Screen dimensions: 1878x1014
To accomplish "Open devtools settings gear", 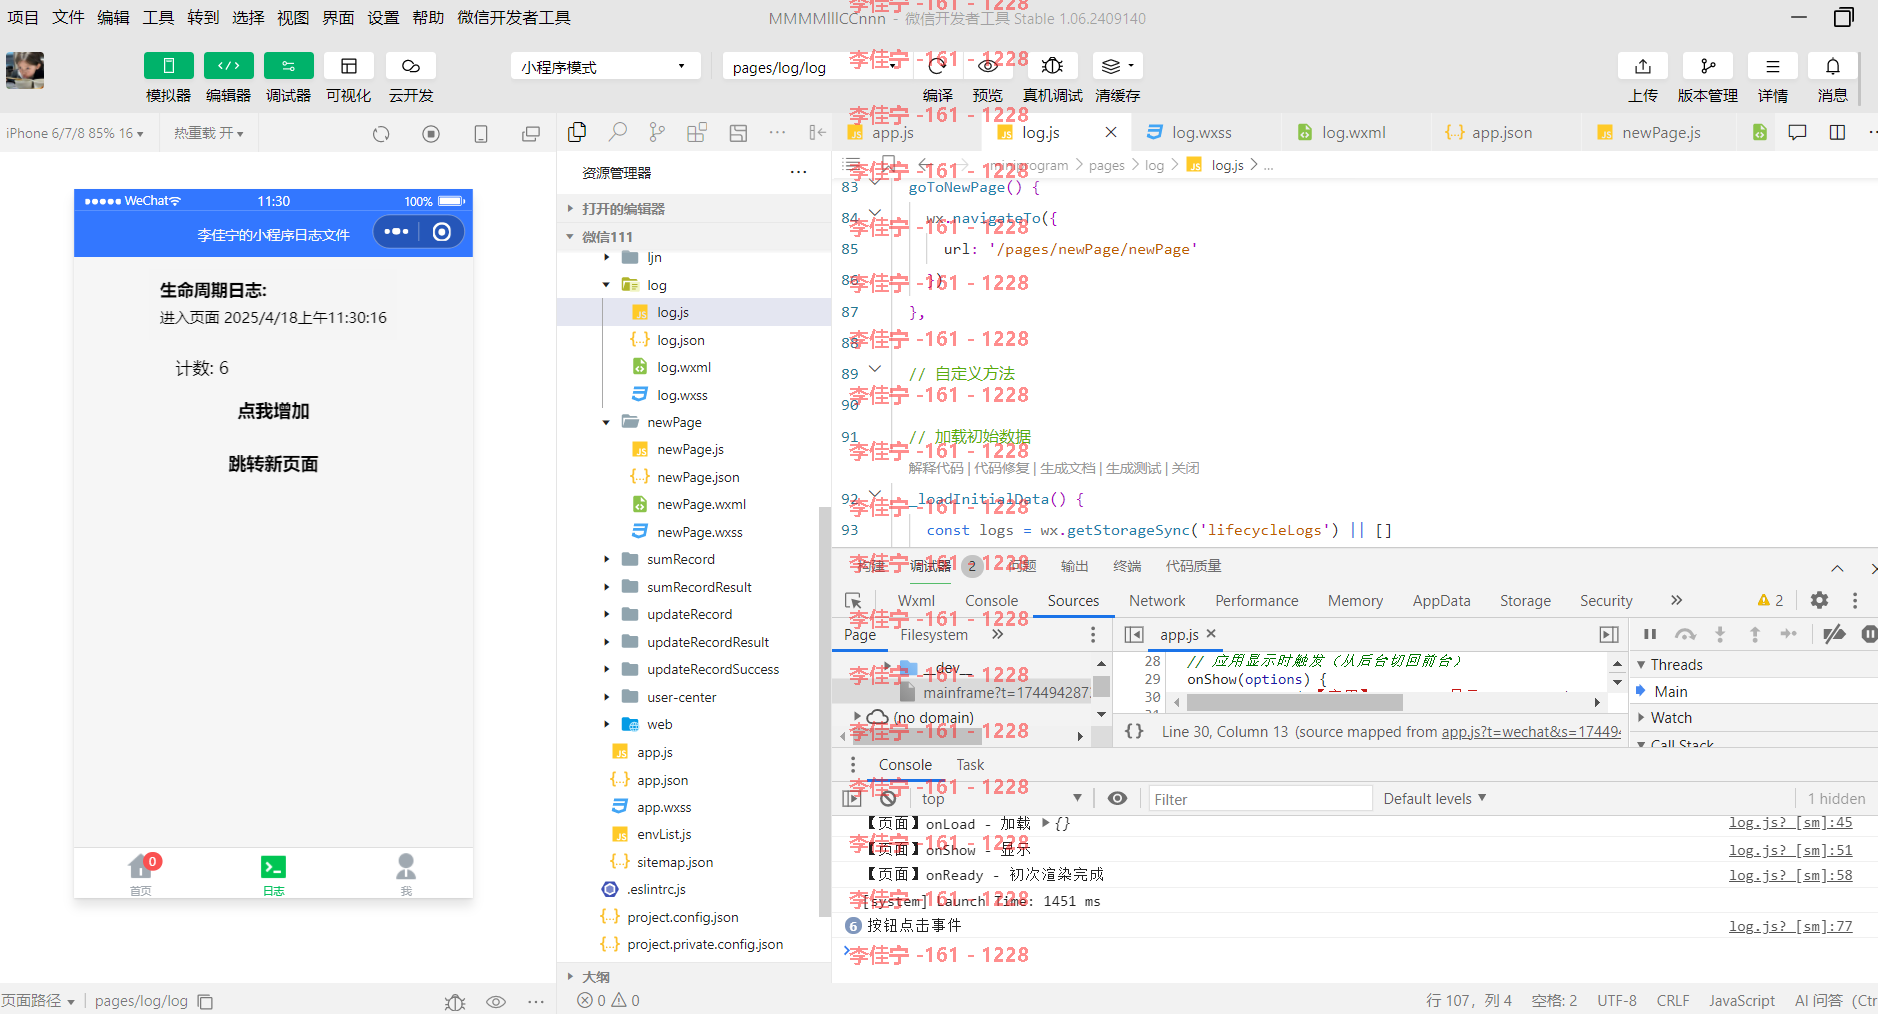I will [x=1819, y=600].
